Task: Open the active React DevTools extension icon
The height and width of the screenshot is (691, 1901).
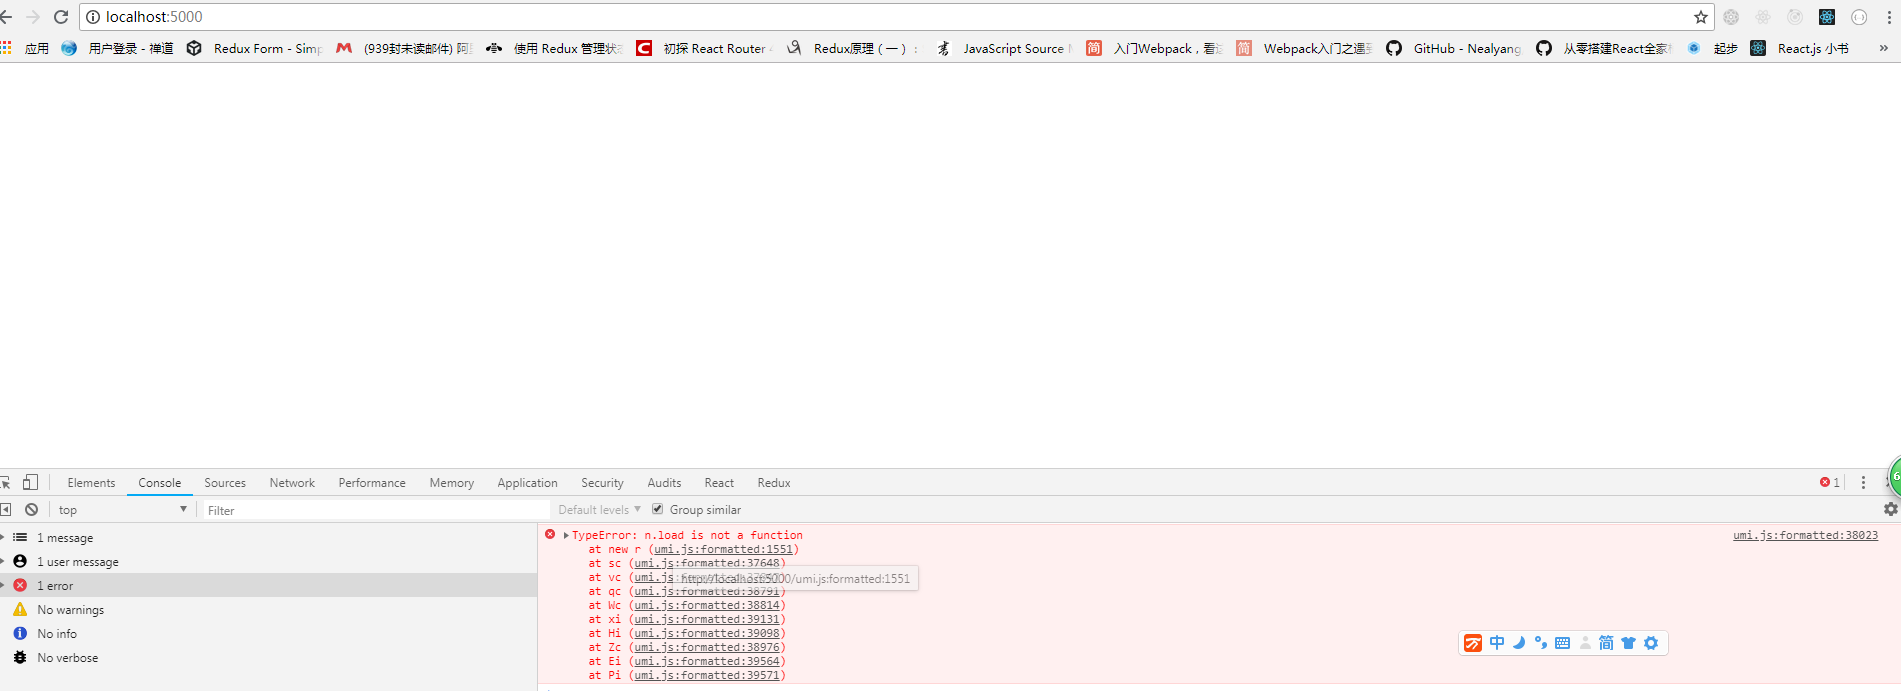Action: tap(1827, 17)
